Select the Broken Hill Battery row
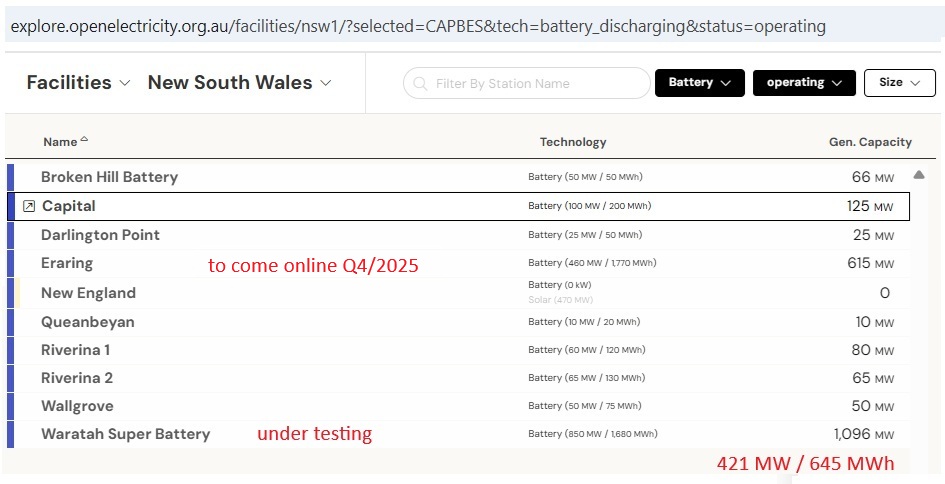The width and height of the screenshot is (945, 484). coord(109,177)
